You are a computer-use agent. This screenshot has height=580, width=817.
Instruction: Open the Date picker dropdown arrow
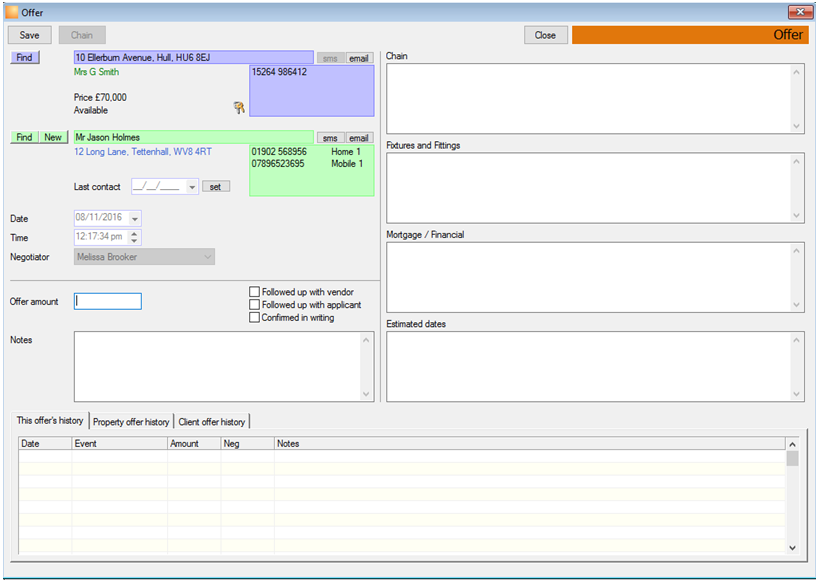[134, 218]
